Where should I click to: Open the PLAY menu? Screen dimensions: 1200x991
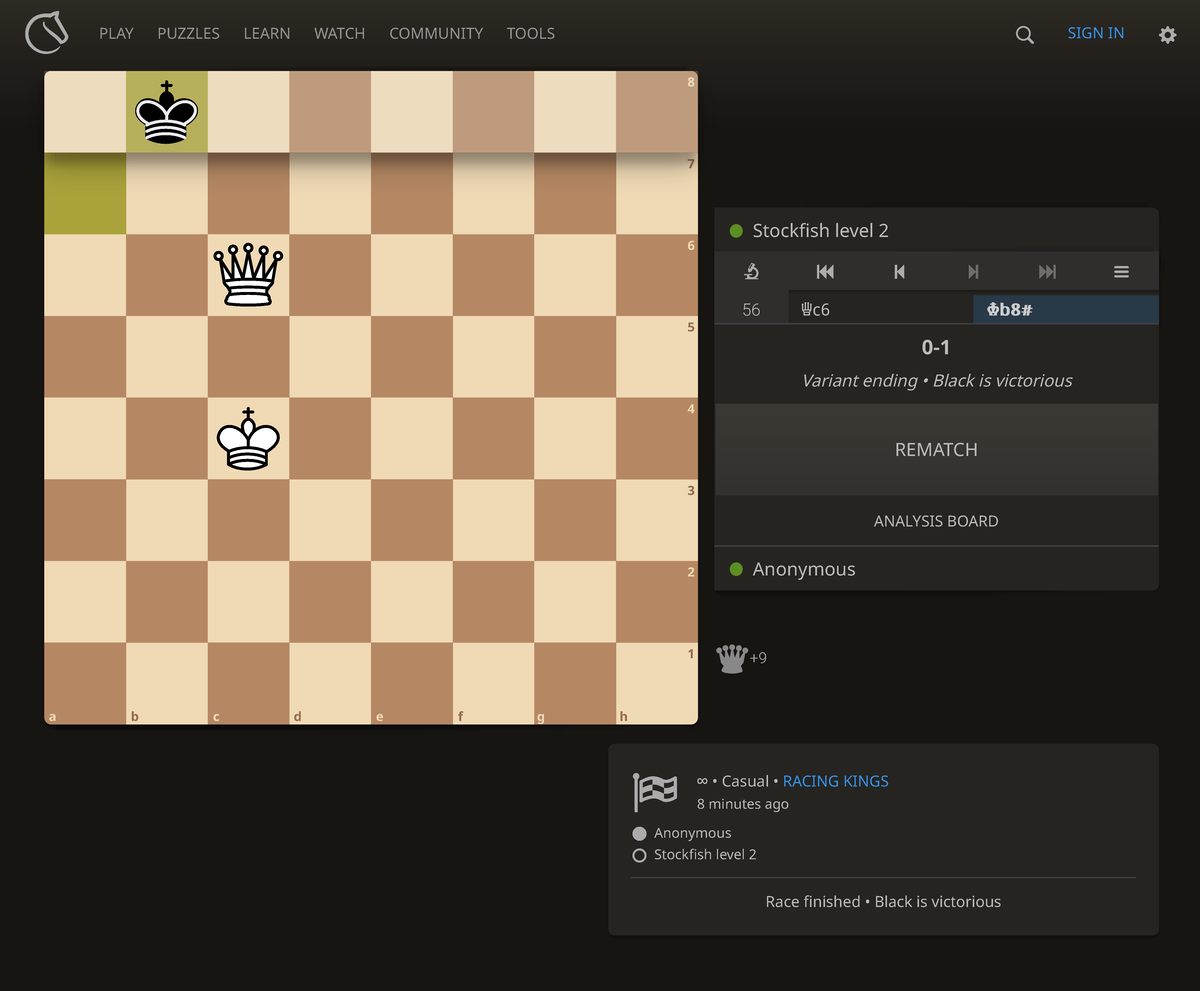tap(116, 33)
